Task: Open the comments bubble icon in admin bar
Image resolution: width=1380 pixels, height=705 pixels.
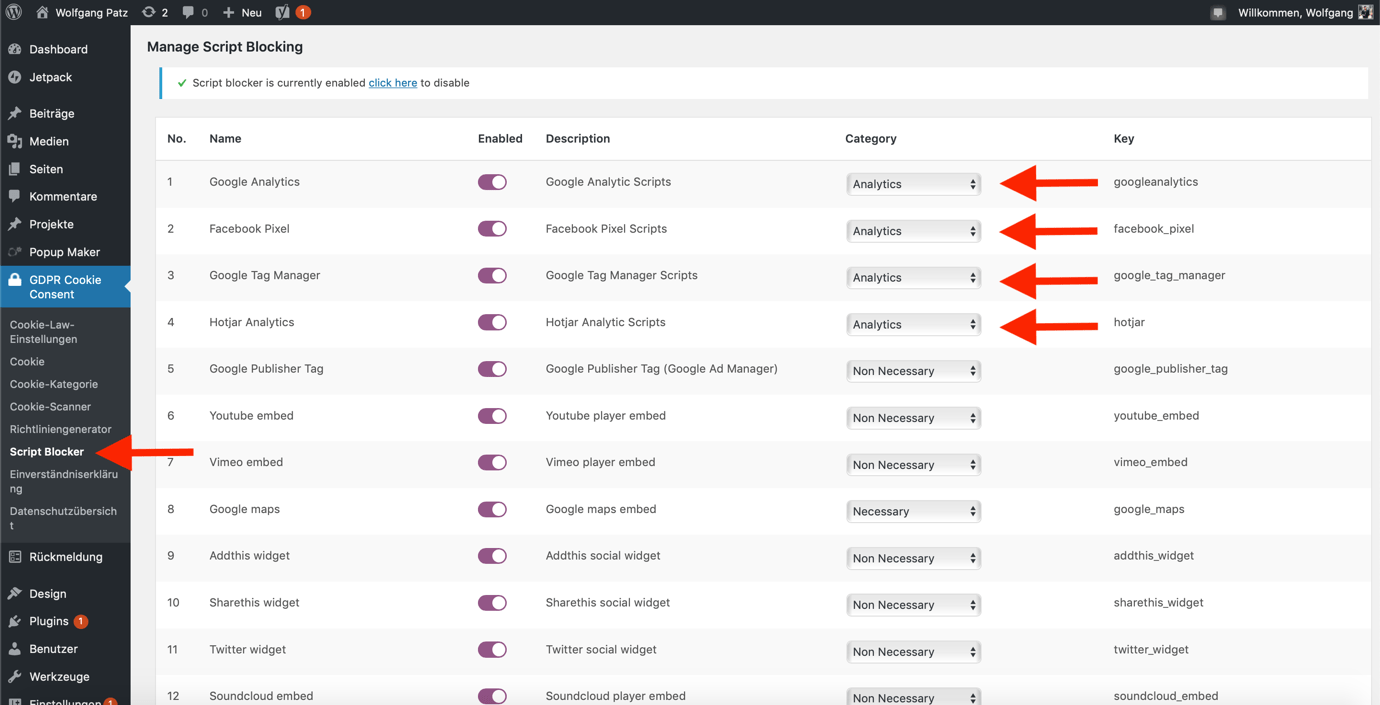Action: pyautogui.click(x=188, y=13)
